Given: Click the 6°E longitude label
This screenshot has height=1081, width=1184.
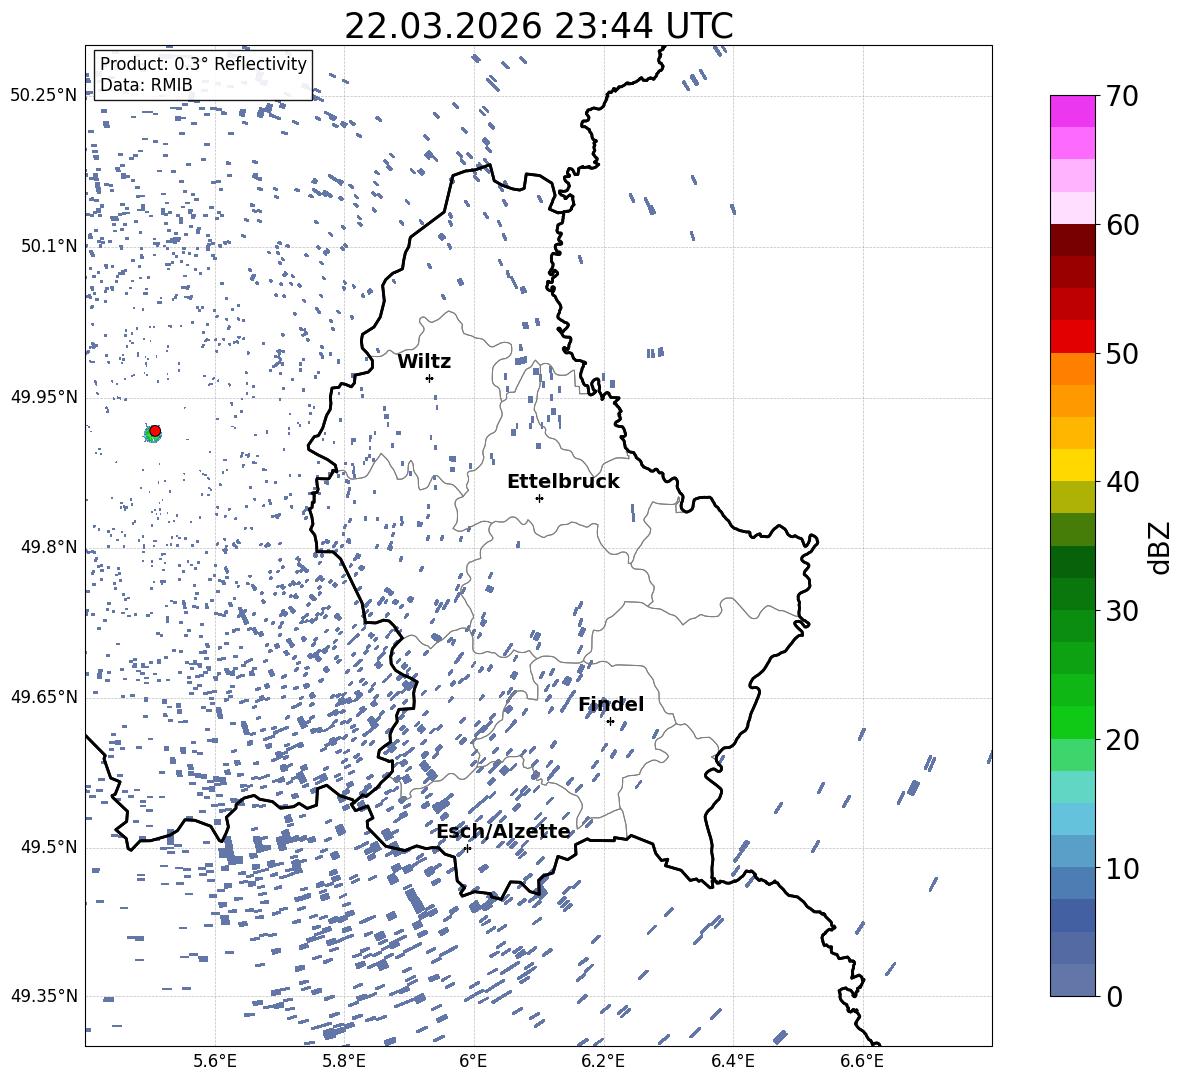Looking at the screenshot, I should pos(473,1061).
